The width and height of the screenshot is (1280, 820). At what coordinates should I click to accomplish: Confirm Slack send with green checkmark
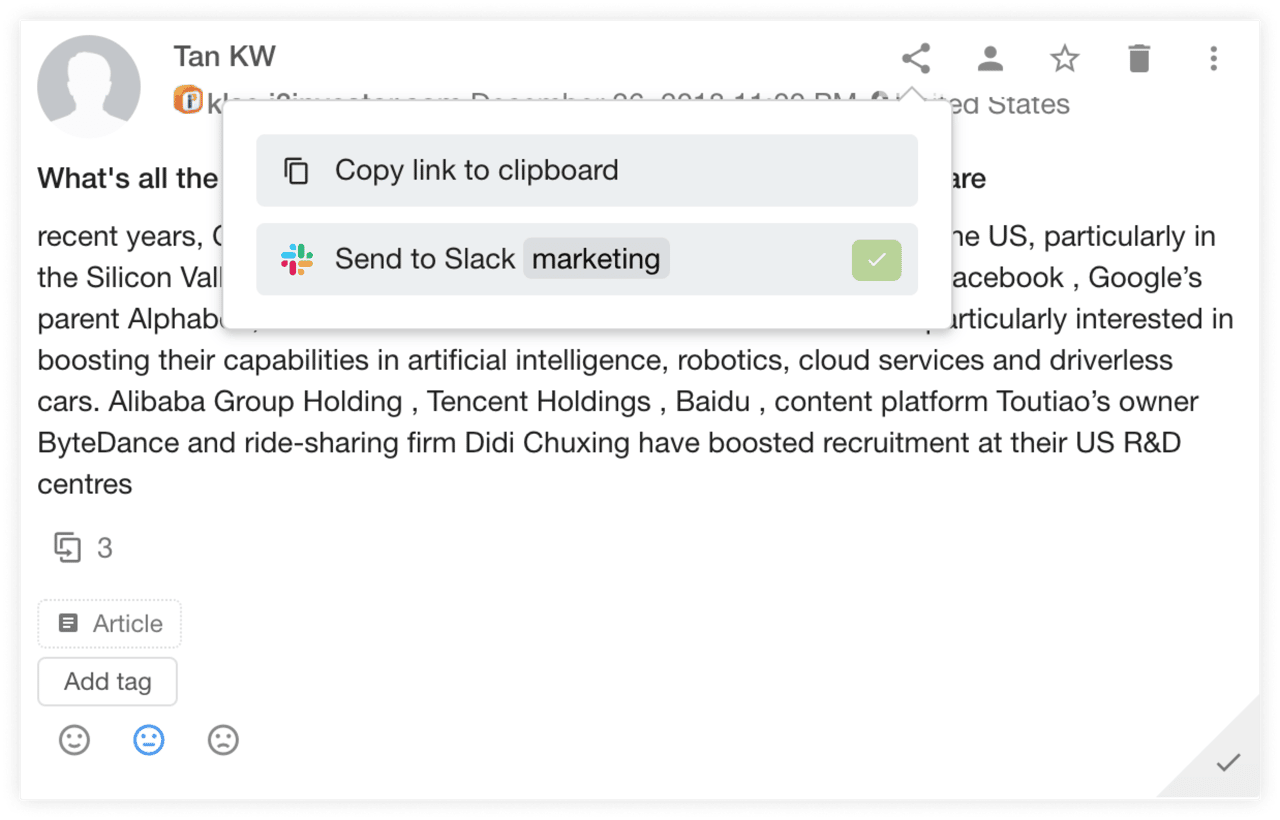coord(876,259)
